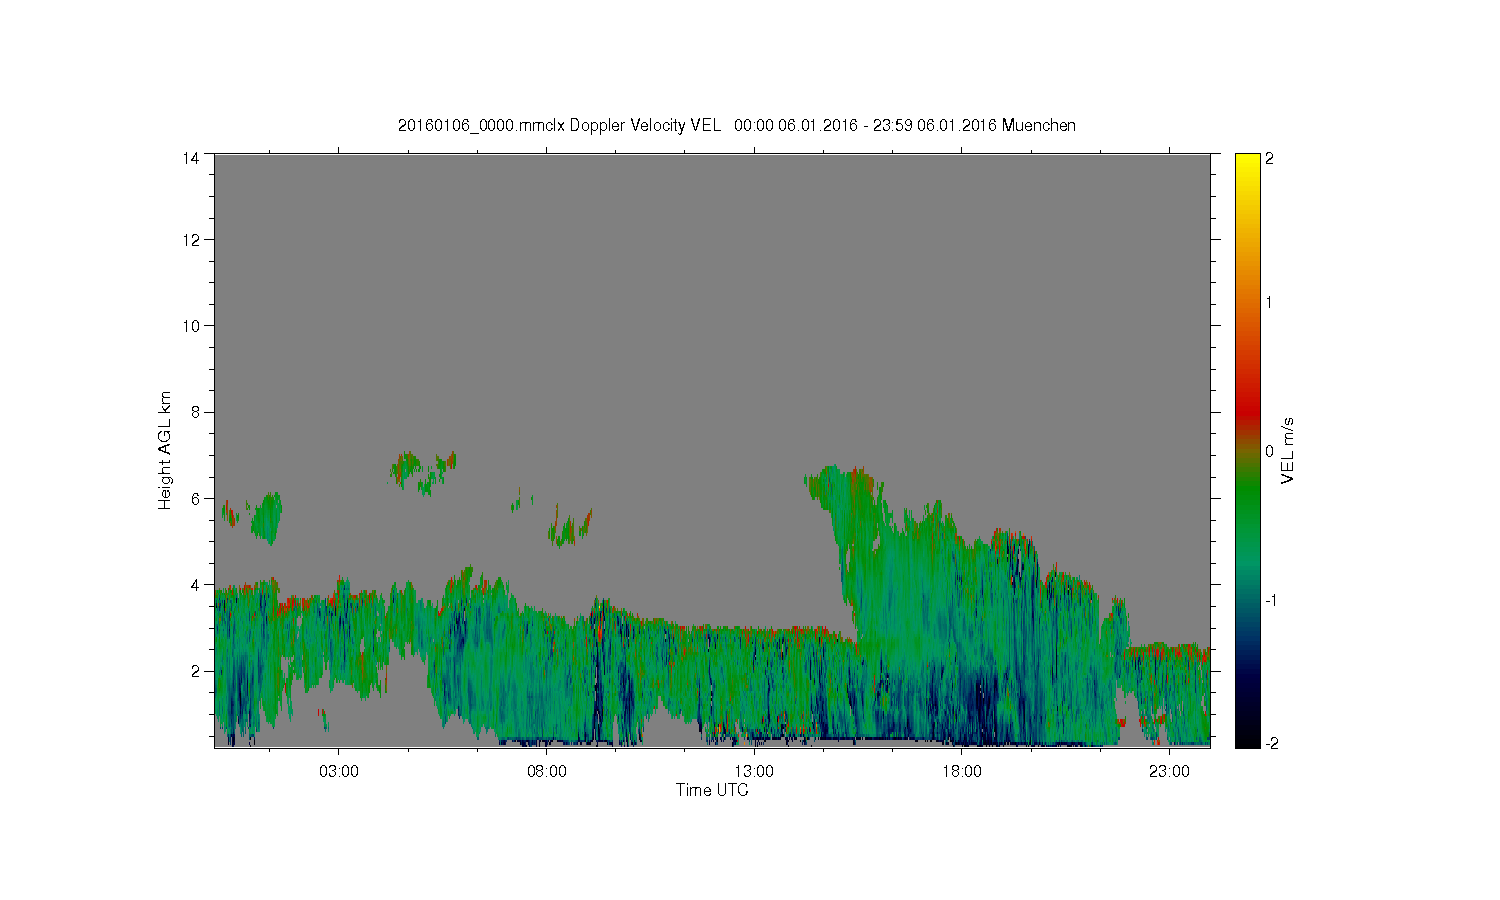Click the '6' height tick label

click(x=195, y=498)
